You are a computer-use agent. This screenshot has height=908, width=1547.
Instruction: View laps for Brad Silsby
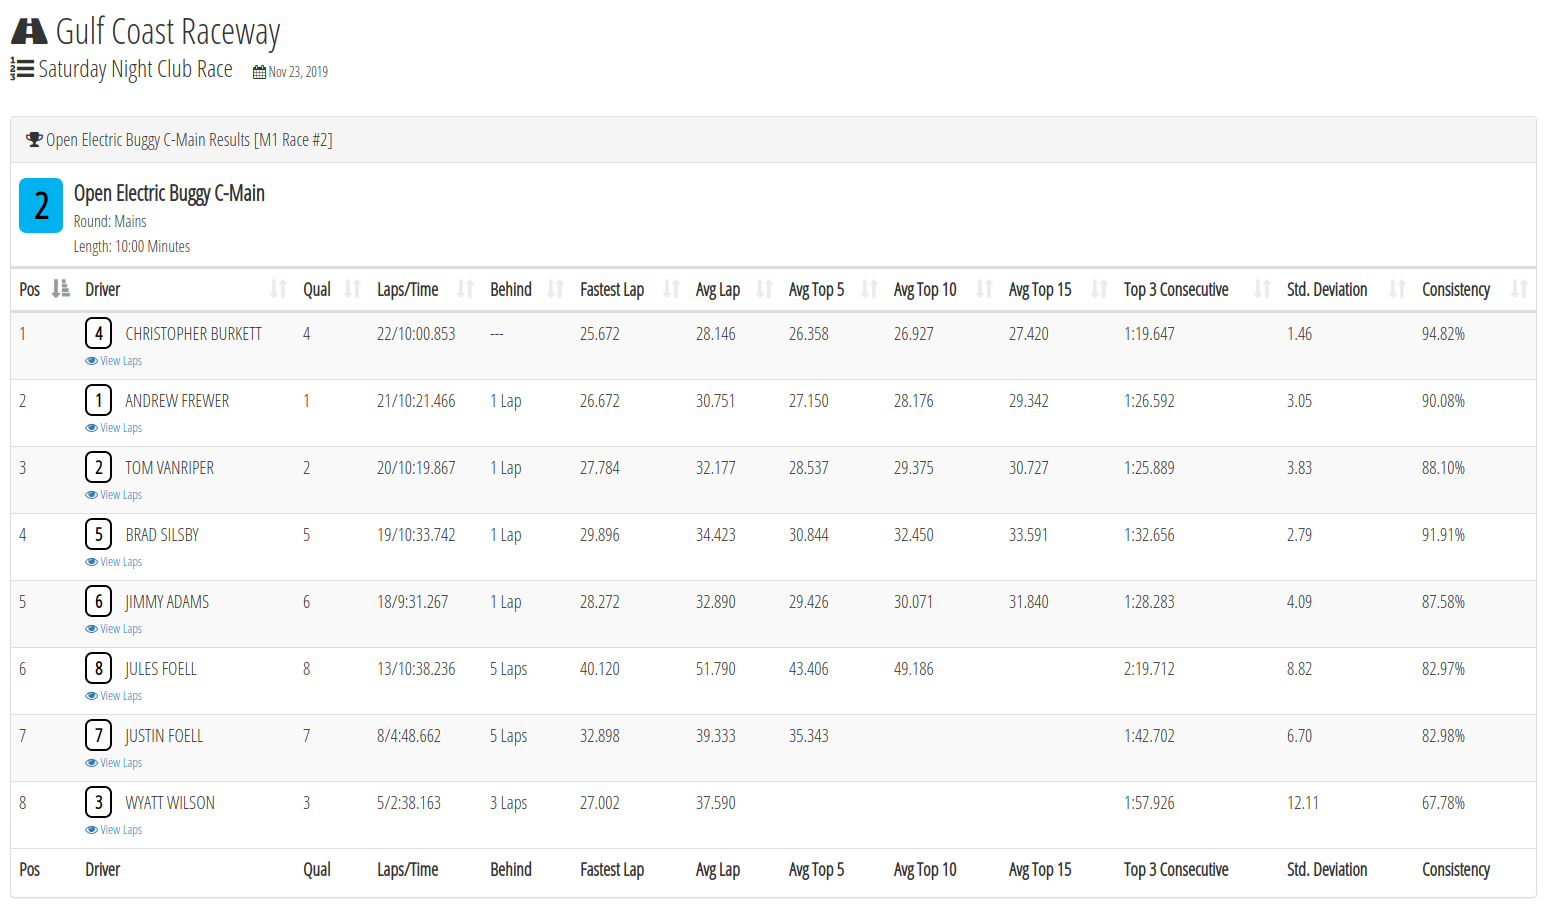[x=114, y=562]
